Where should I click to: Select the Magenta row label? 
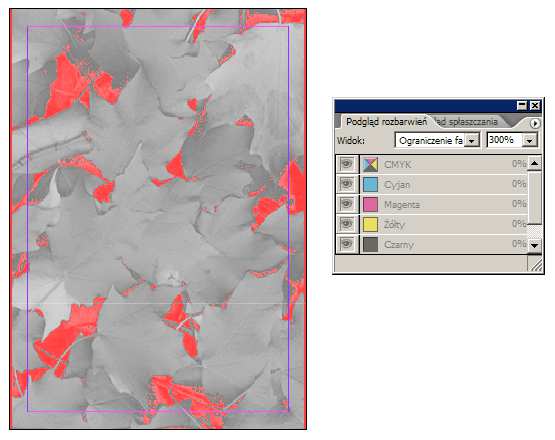402,205
